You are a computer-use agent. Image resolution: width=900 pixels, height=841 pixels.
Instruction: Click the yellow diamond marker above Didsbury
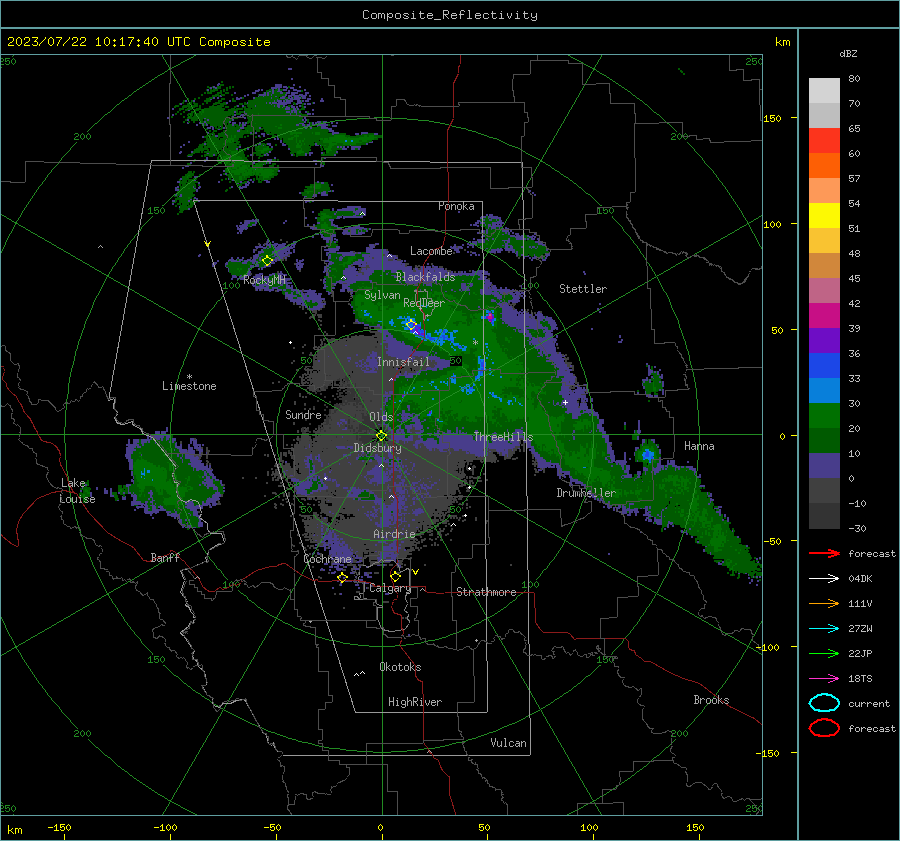(x=381, y=436)
